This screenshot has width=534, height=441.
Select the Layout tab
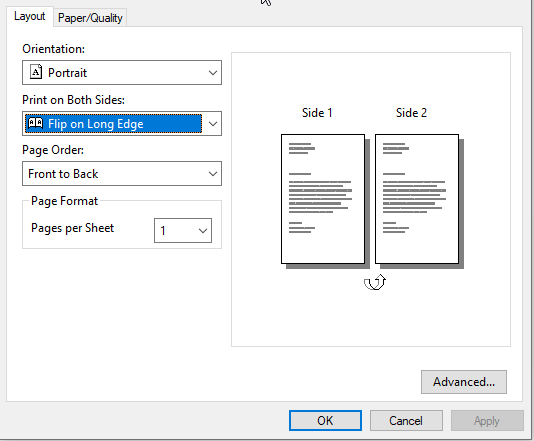[x=30, y=16]
